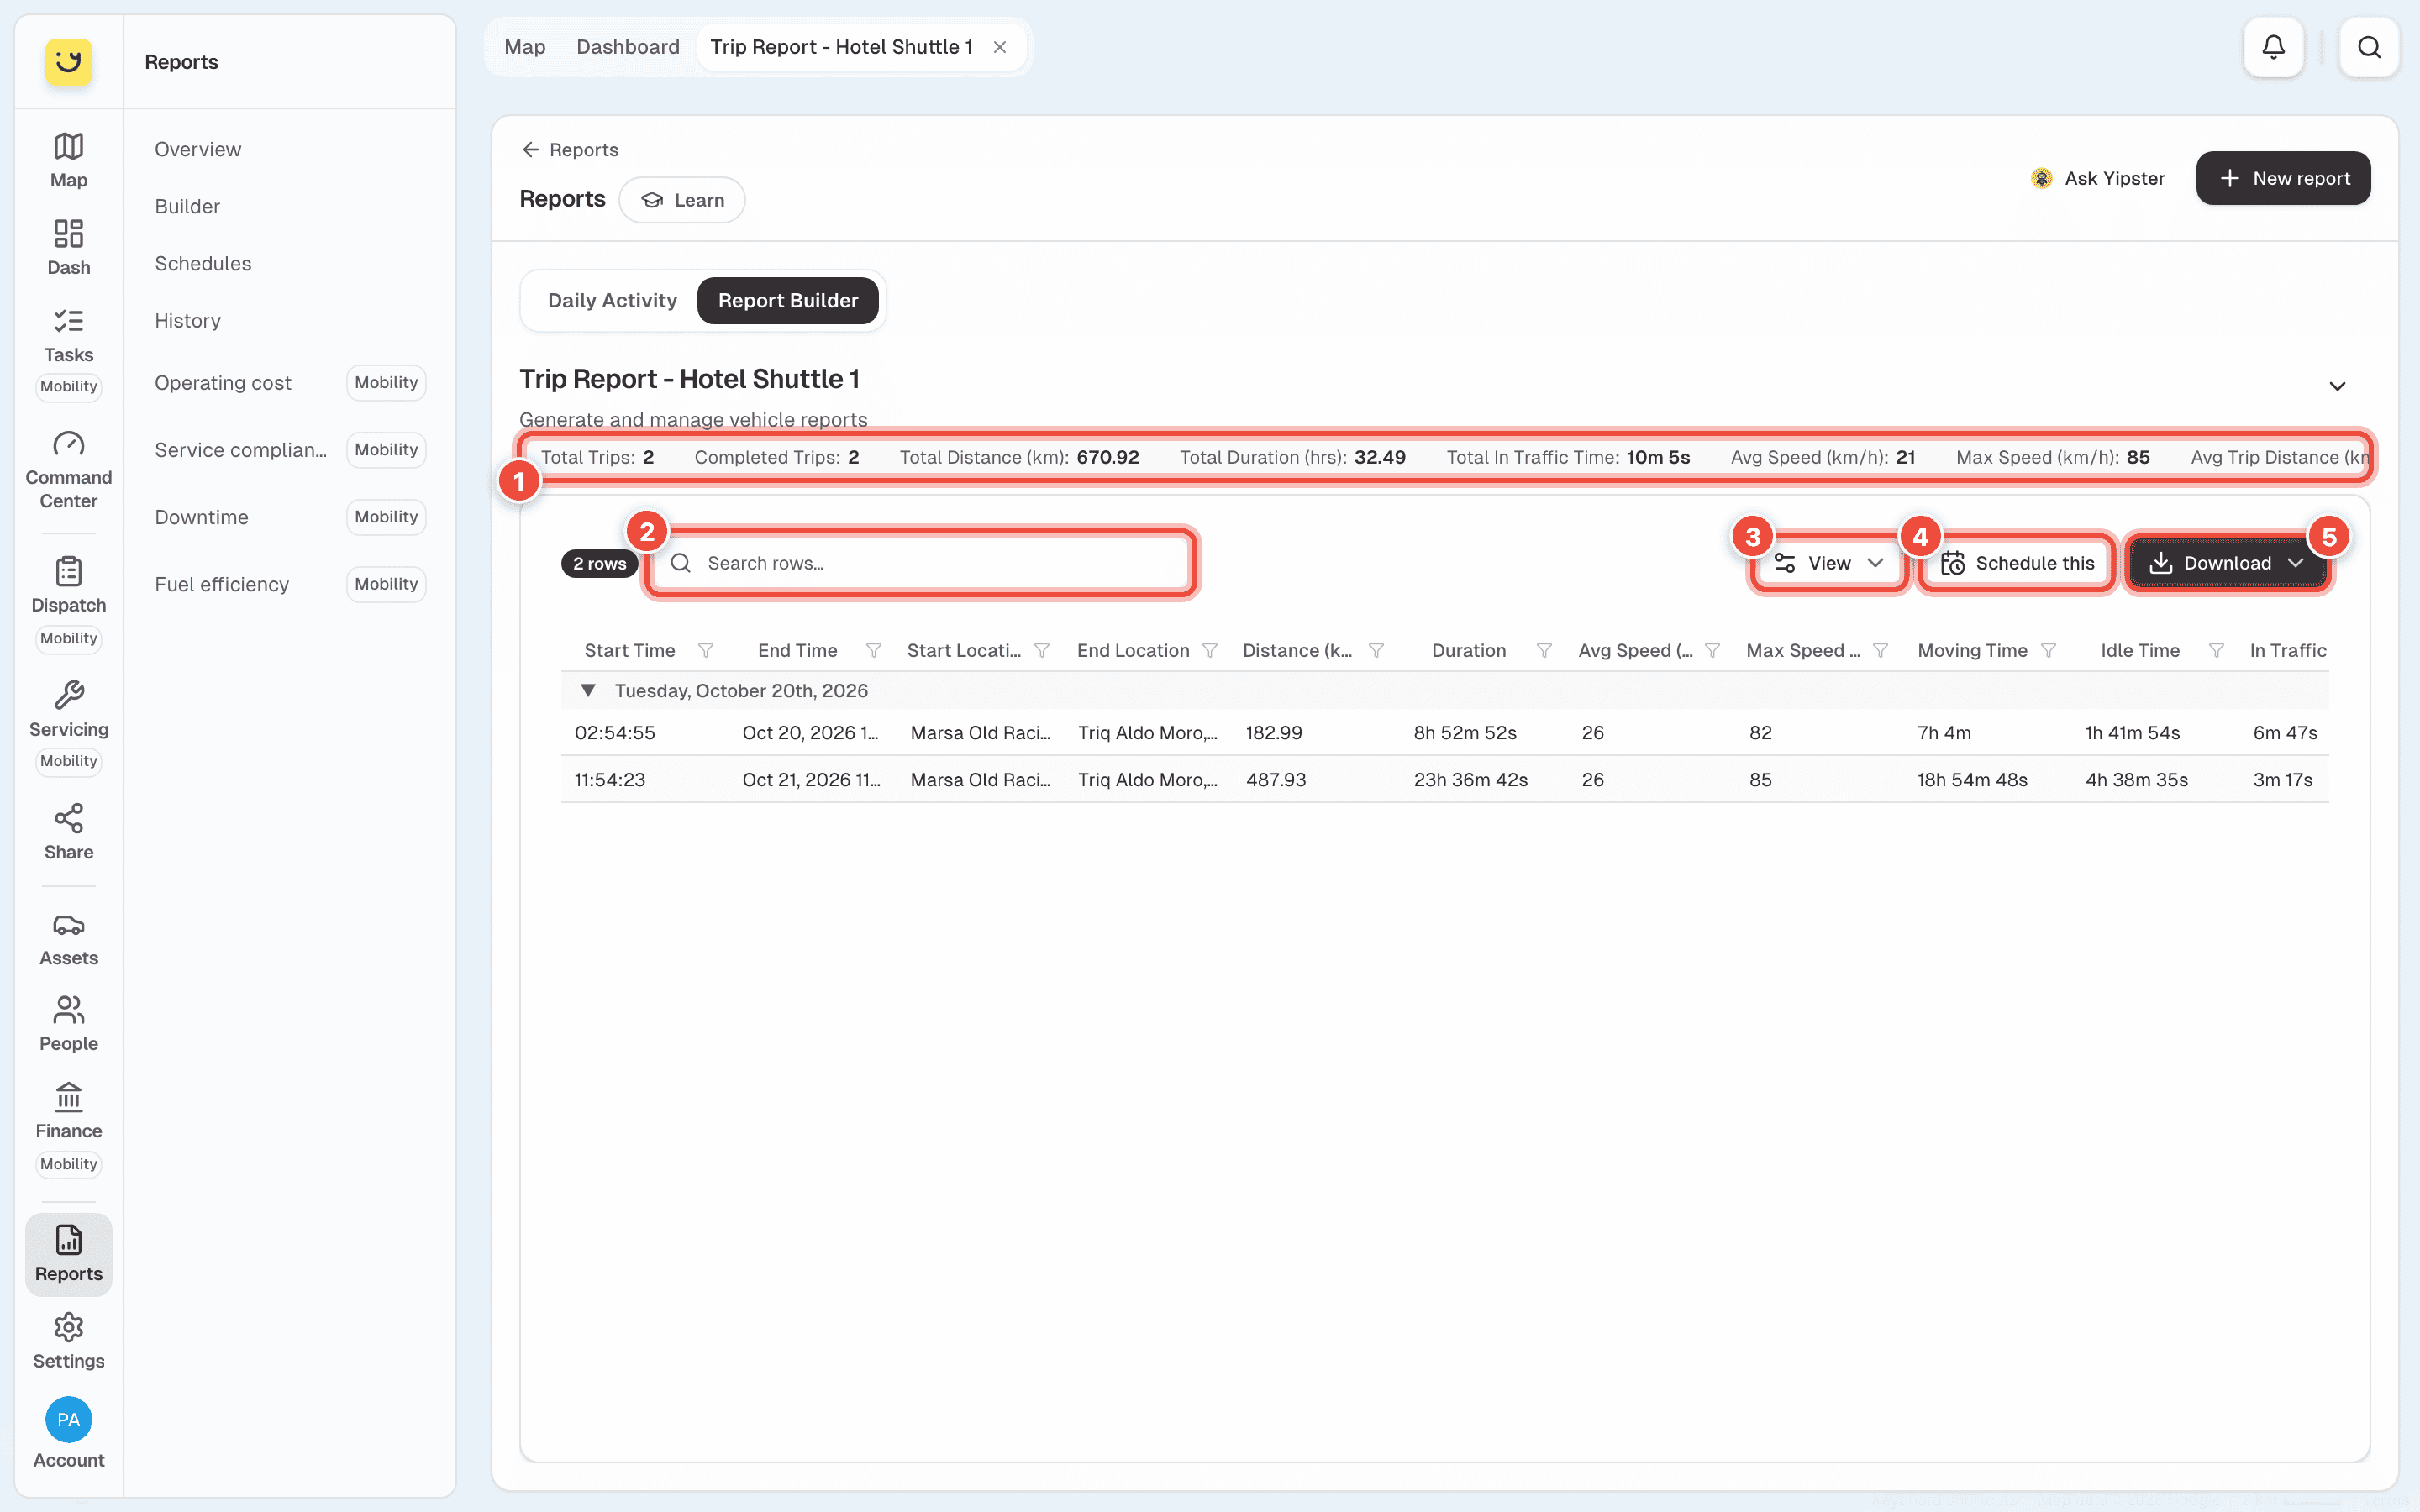Image resolution: width=2420 pixels, height=1512 pixels.
Task: Switch to the Map tab
Action: pyautogui.click(x=524, y=47)
